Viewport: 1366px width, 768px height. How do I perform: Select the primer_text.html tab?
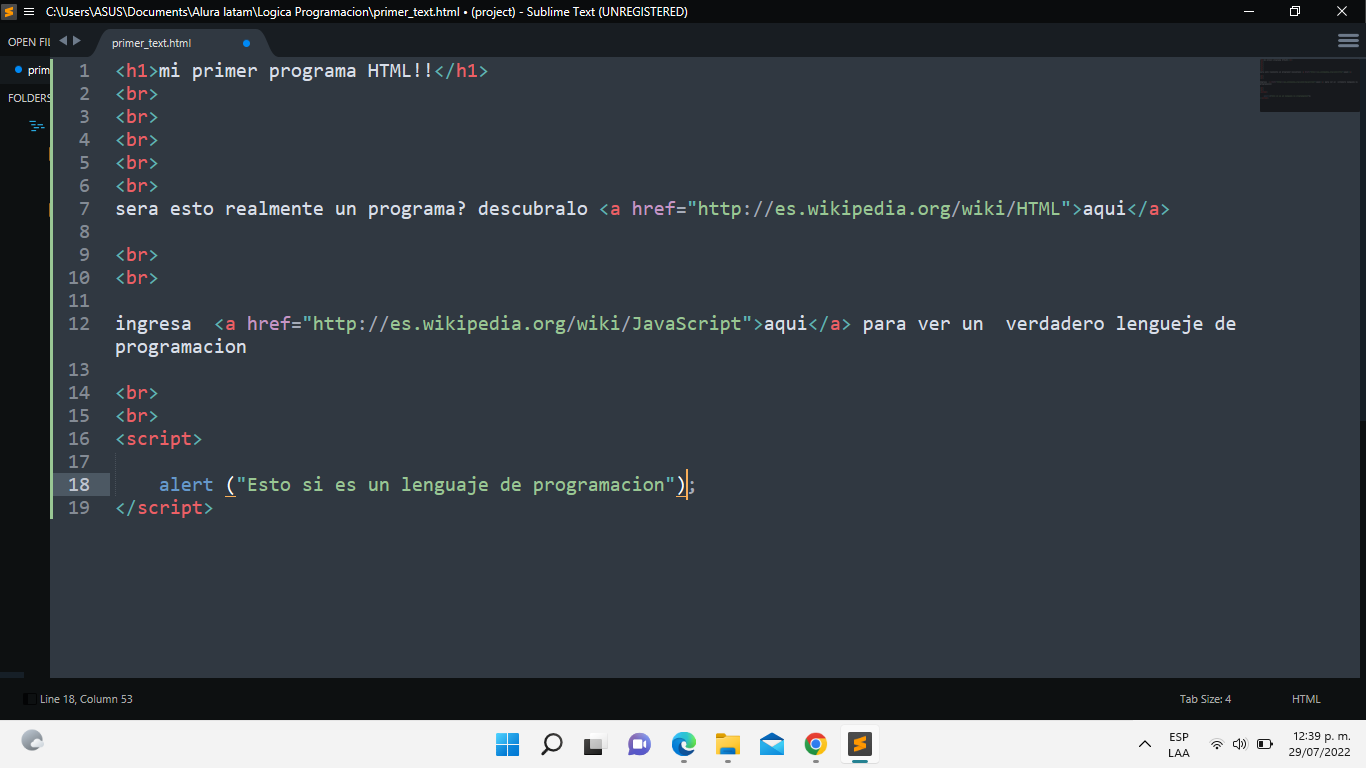click(152, 43)
